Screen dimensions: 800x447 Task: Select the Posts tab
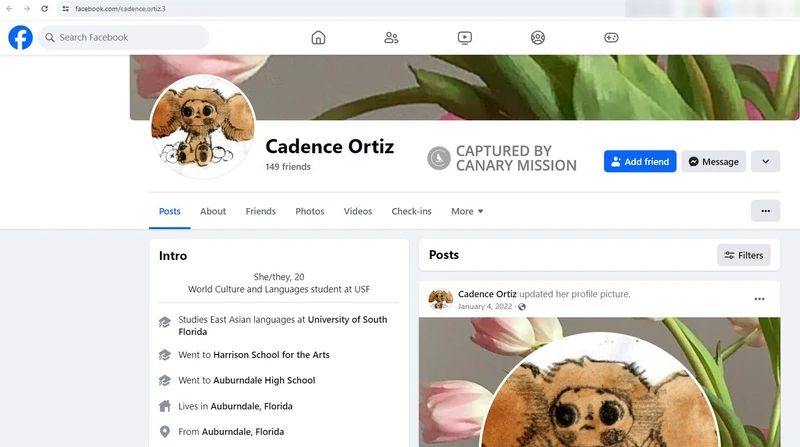[169, 211]
